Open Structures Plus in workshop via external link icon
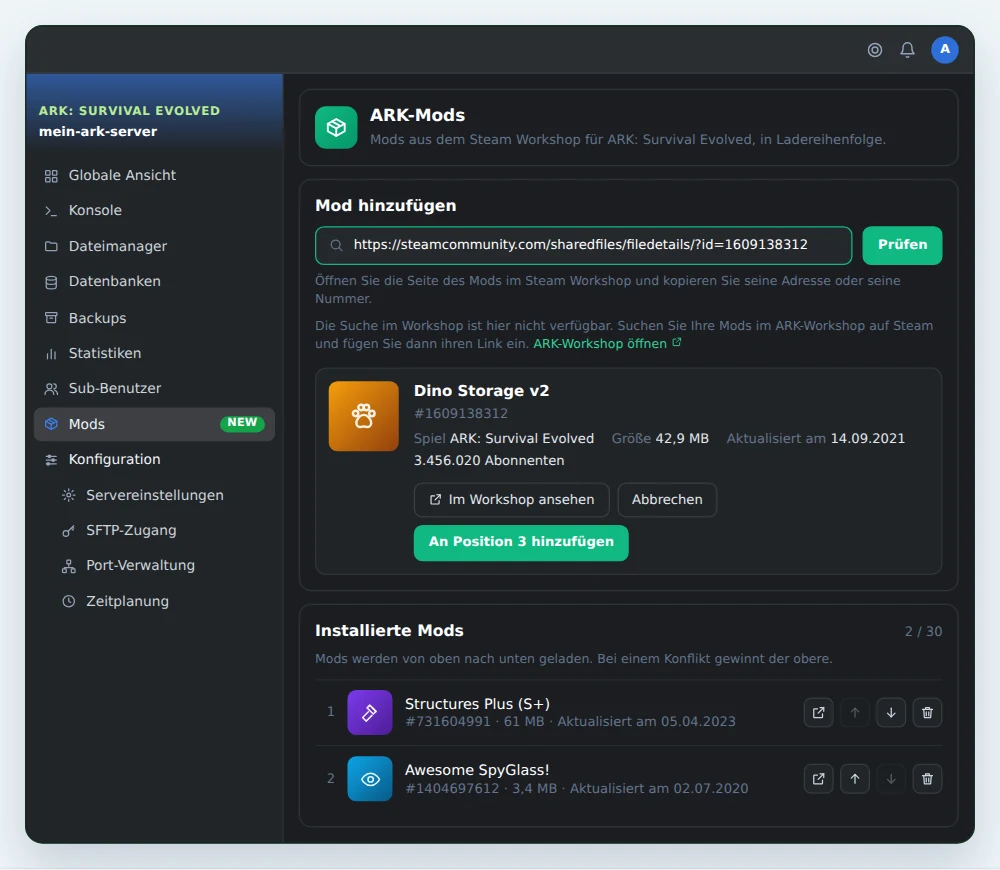The width and height of the screenshot is (1000, 870). (x=818, y=712)
